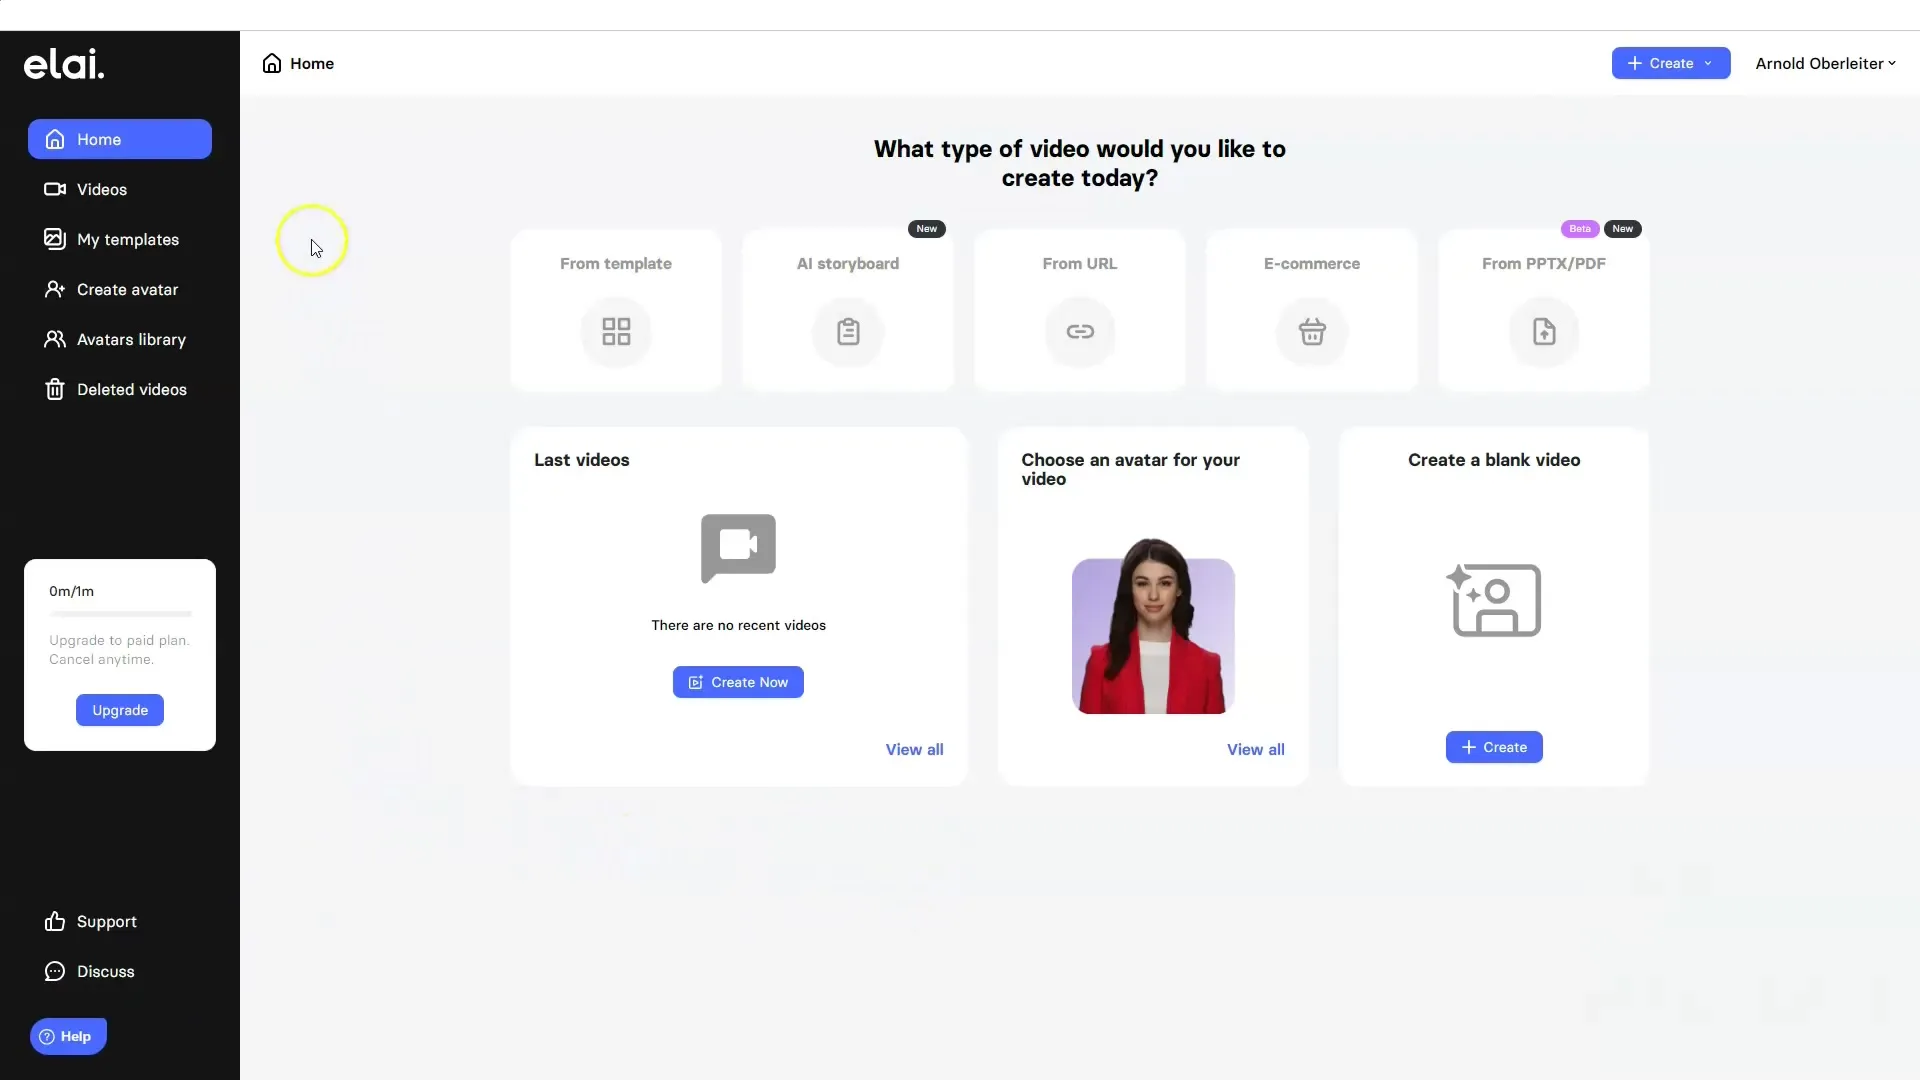Click the From URL creation icon
The width and height of the screenshot is (1920, 1080).
tap(1080, 331)
